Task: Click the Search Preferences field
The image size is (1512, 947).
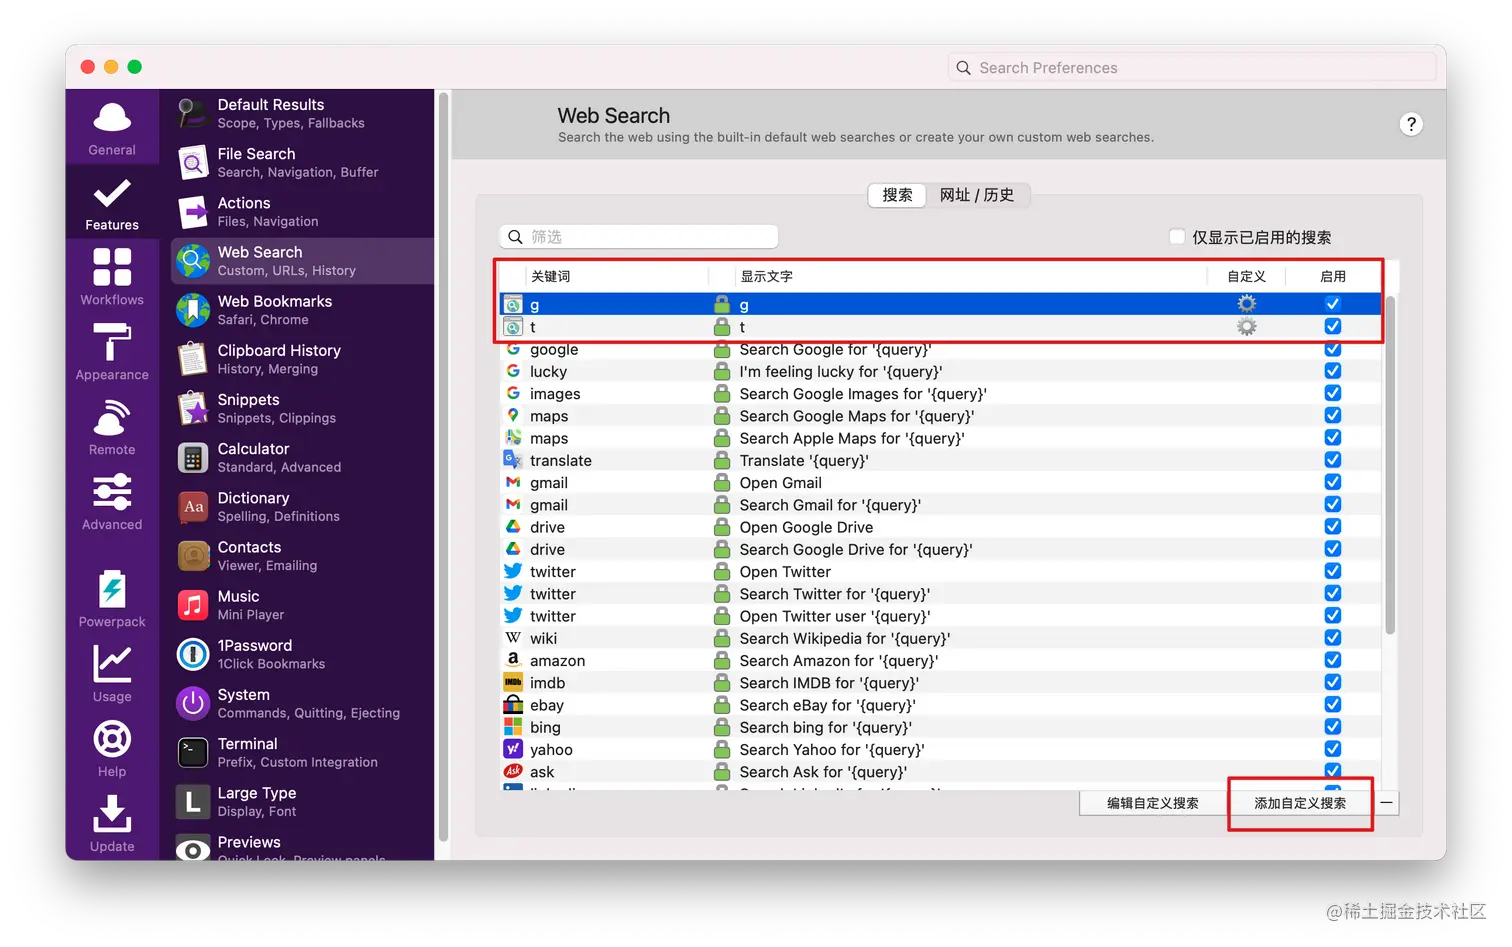Action: point(1192,68)
